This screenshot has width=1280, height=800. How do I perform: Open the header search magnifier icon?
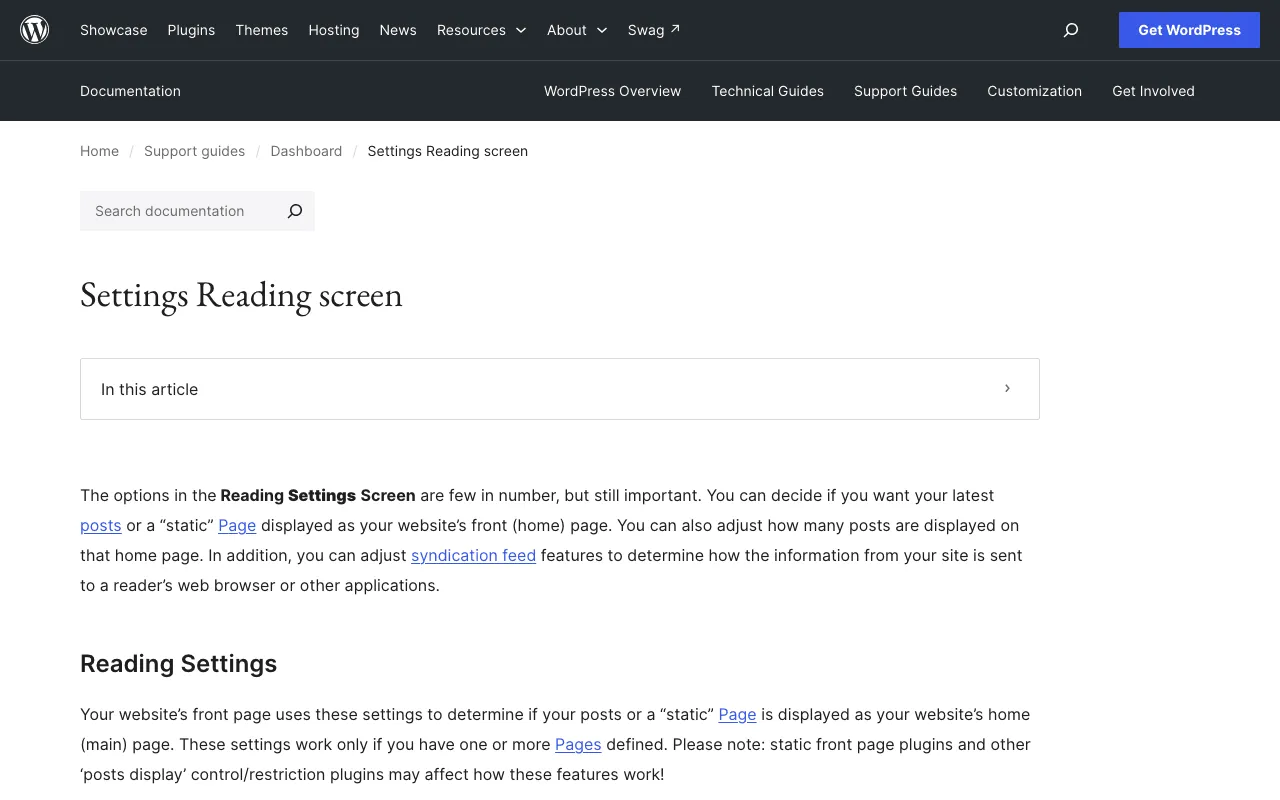tap(1071, 30)
